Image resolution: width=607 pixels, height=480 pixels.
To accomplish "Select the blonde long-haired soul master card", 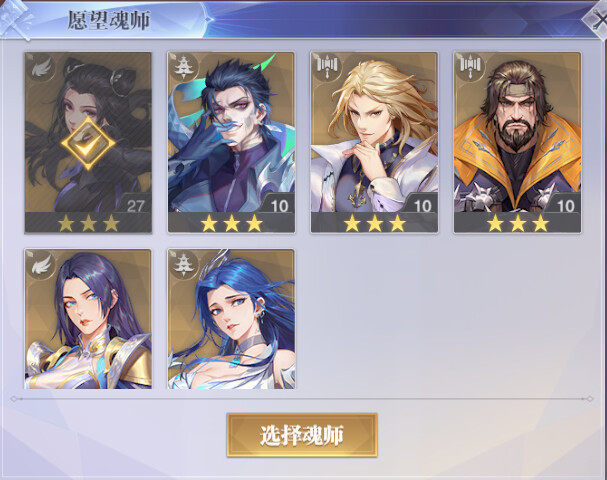I will 374,142.
